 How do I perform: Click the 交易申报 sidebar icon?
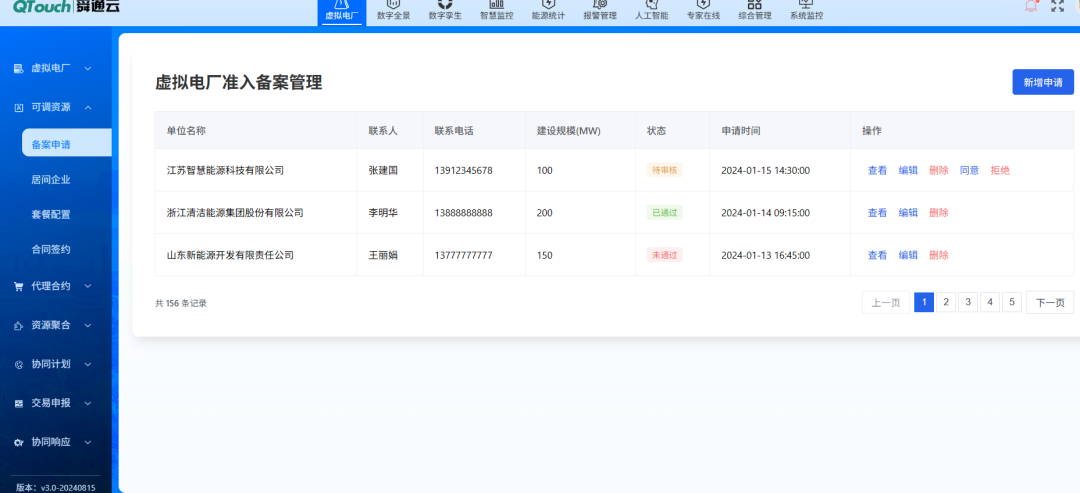(19, 403)
